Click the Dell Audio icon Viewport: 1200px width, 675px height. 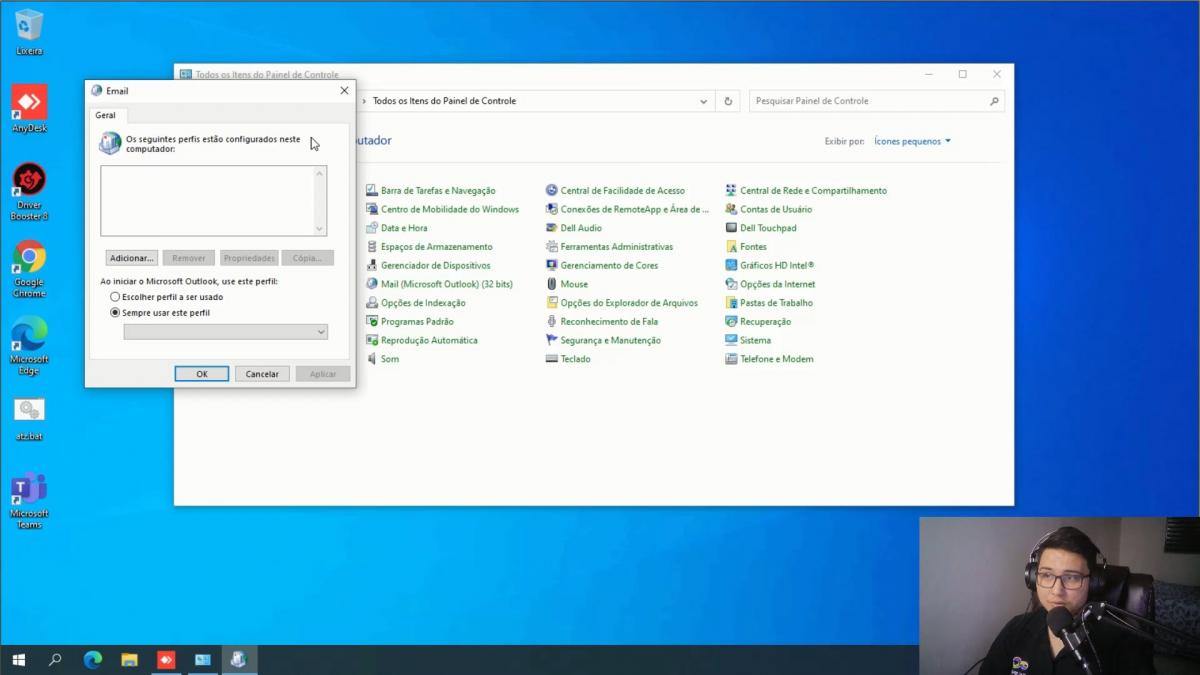tap(552, 228)
